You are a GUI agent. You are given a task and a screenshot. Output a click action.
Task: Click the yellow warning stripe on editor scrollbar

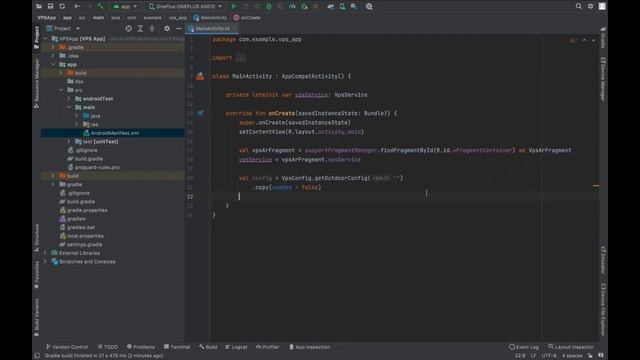(x=596, y=186)
